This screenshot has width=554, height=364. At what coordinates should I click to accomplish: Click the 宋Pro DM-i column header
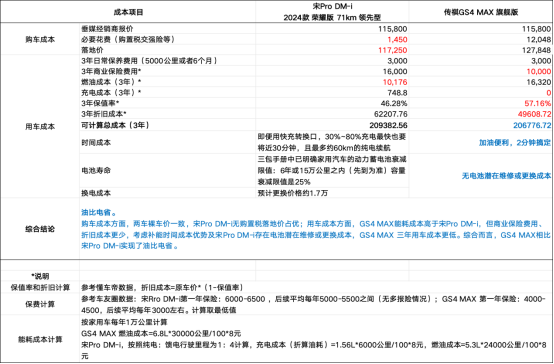pyautogui.click(x=332, y=12)
